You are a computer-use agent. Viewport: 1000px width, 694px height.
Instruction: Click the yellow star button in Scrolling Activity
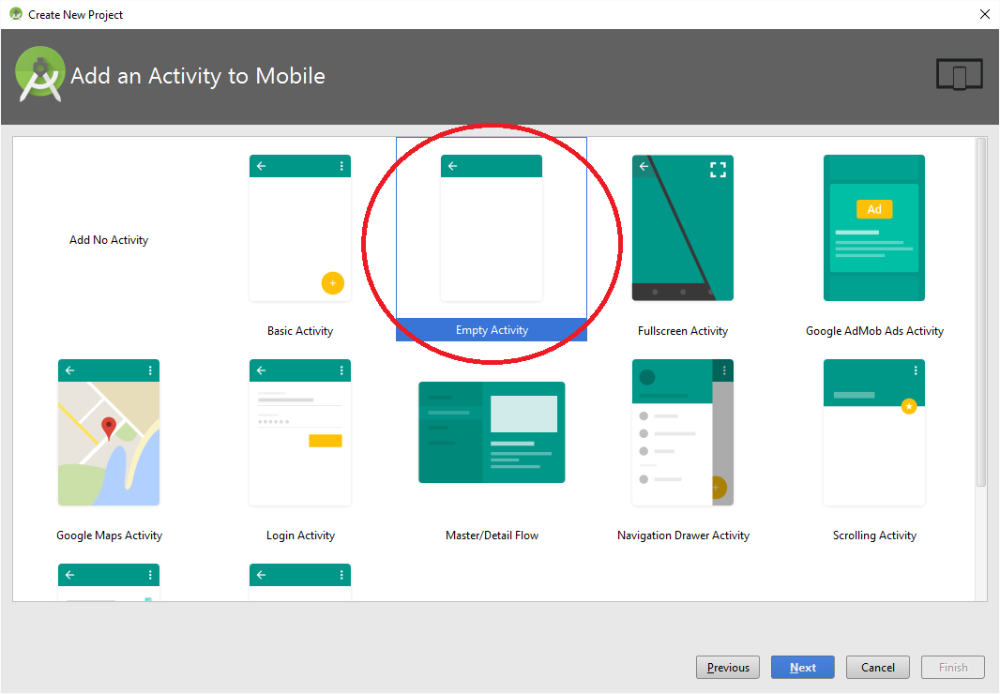click(909, 406)
